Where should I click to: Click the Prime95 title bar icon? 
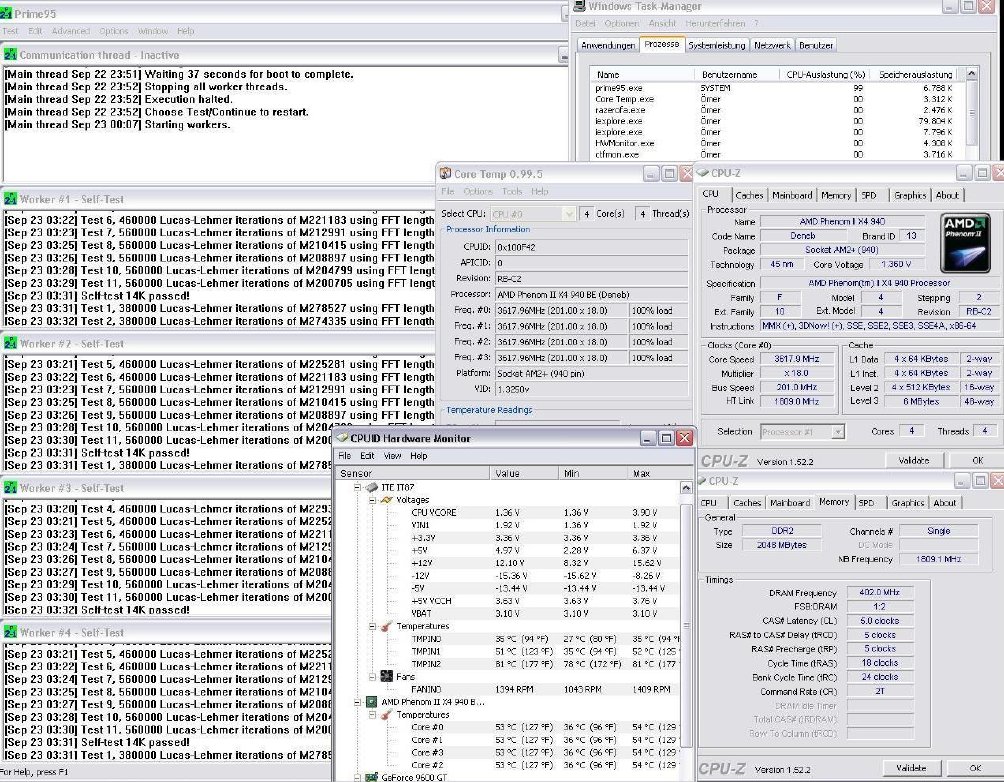click(x=6, y=13)
